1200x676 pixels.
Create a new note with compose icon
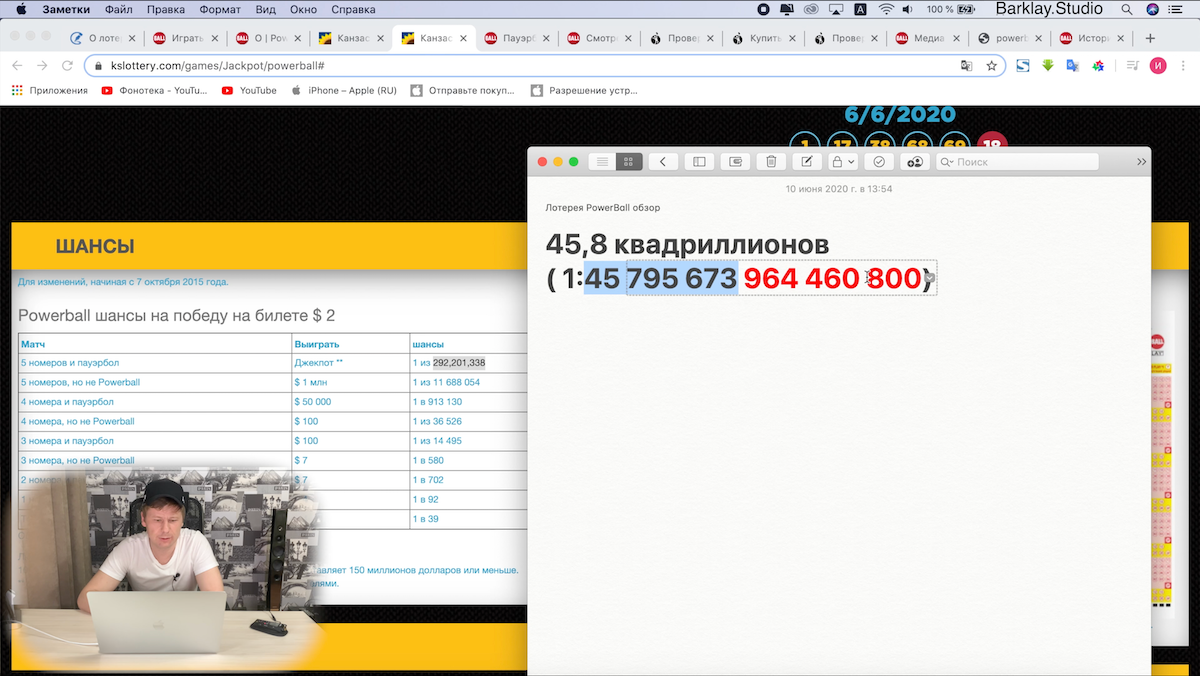807,162
